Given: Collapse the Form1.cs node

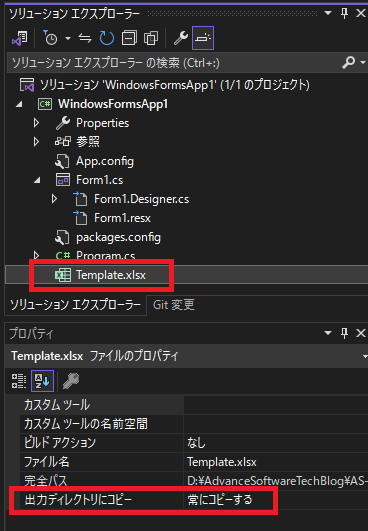Looking at the screenshot, I should (x=37, y=180).
